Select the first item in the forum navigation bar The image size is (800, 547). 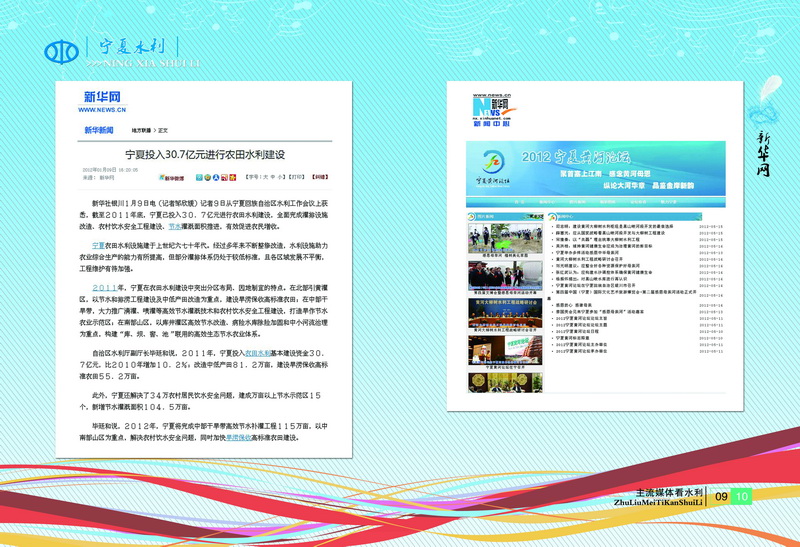[x=519, y=202]
